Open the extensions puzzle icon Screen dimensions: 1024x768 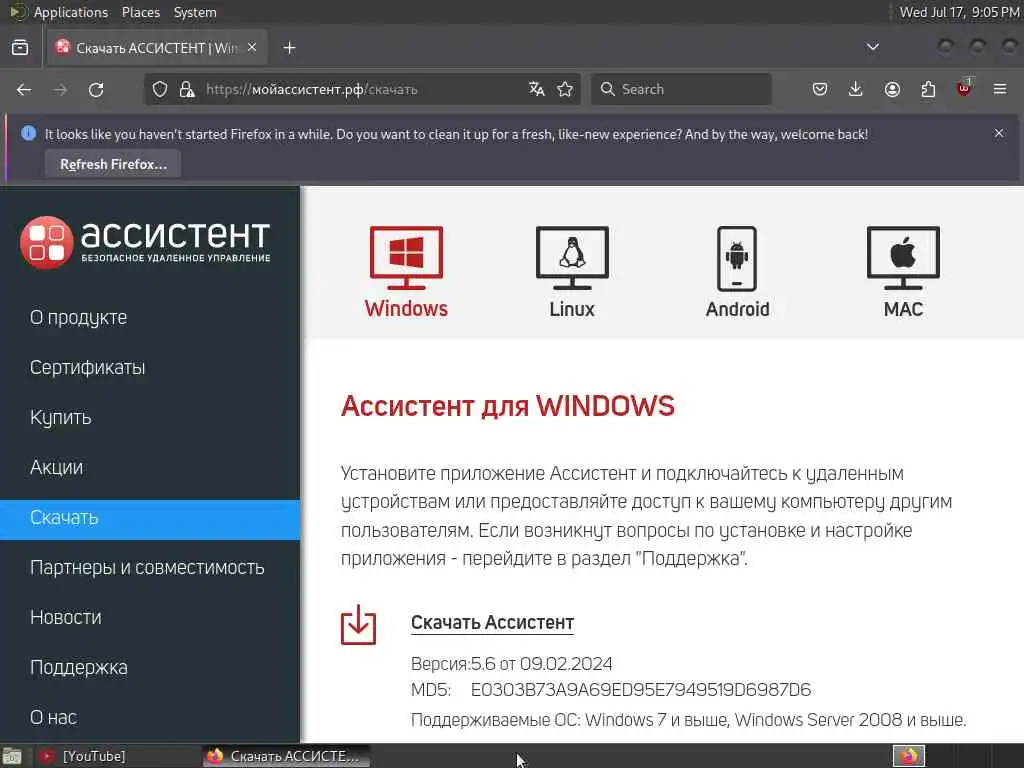click(x=928, y=89)
